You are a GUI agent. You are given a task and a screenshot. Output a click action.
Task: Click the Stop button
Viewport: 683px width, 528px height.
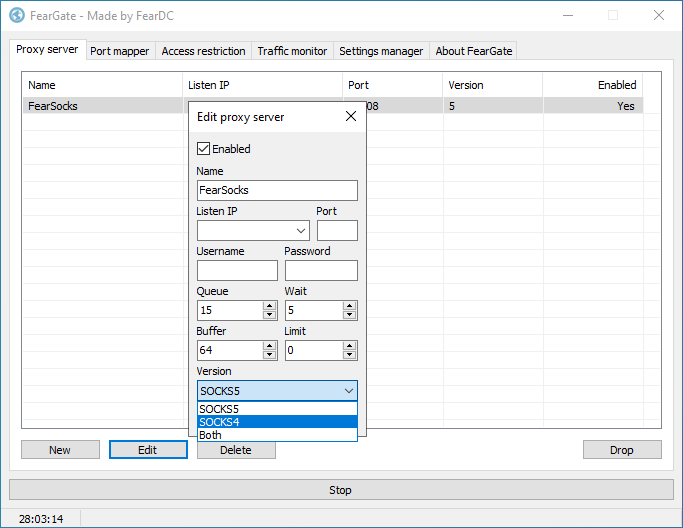(341, 490)
